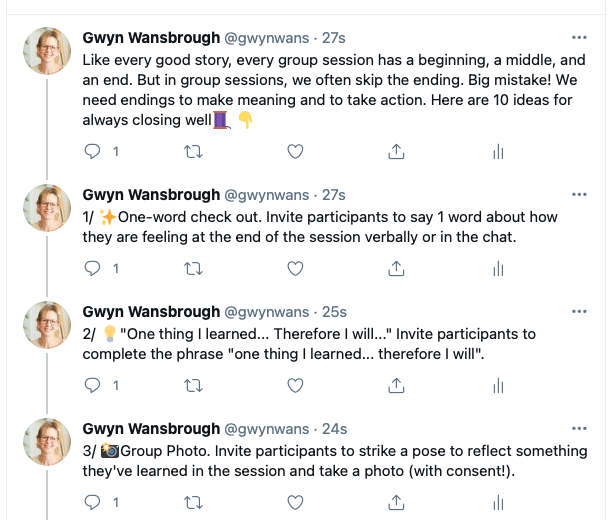Open Gwyn Wansbrough name on first tweet
Image resolution: width=610 pixels, height=520 pixels.
click(x=151, y=38)
